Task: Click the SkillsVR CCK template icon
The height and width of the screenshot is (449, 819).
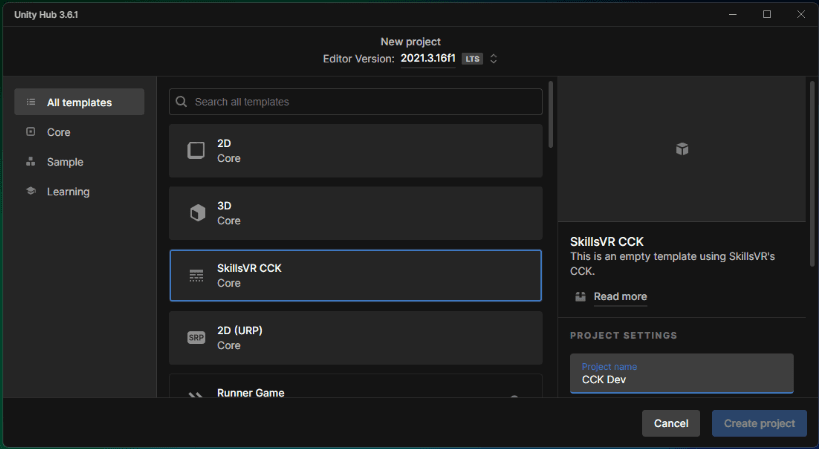Action: tap(196, 276)
